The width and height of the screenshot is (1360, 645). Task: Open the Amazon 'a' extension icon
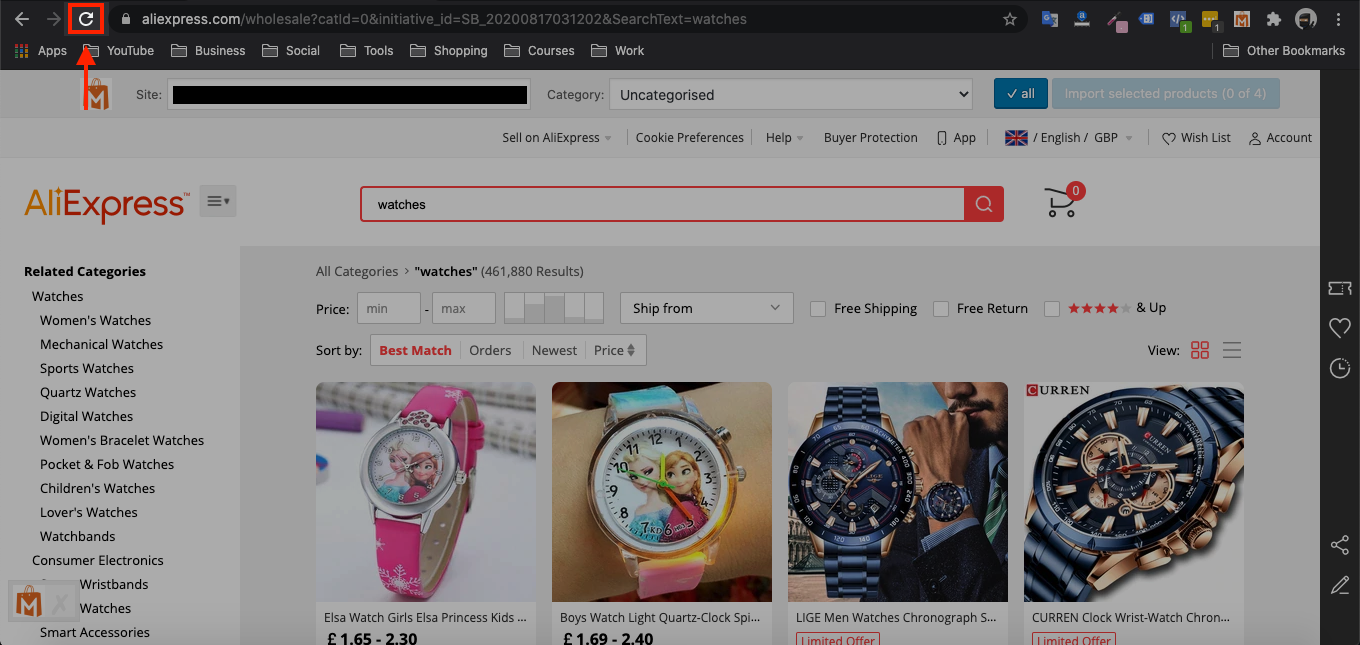(x=1082, y=19)
